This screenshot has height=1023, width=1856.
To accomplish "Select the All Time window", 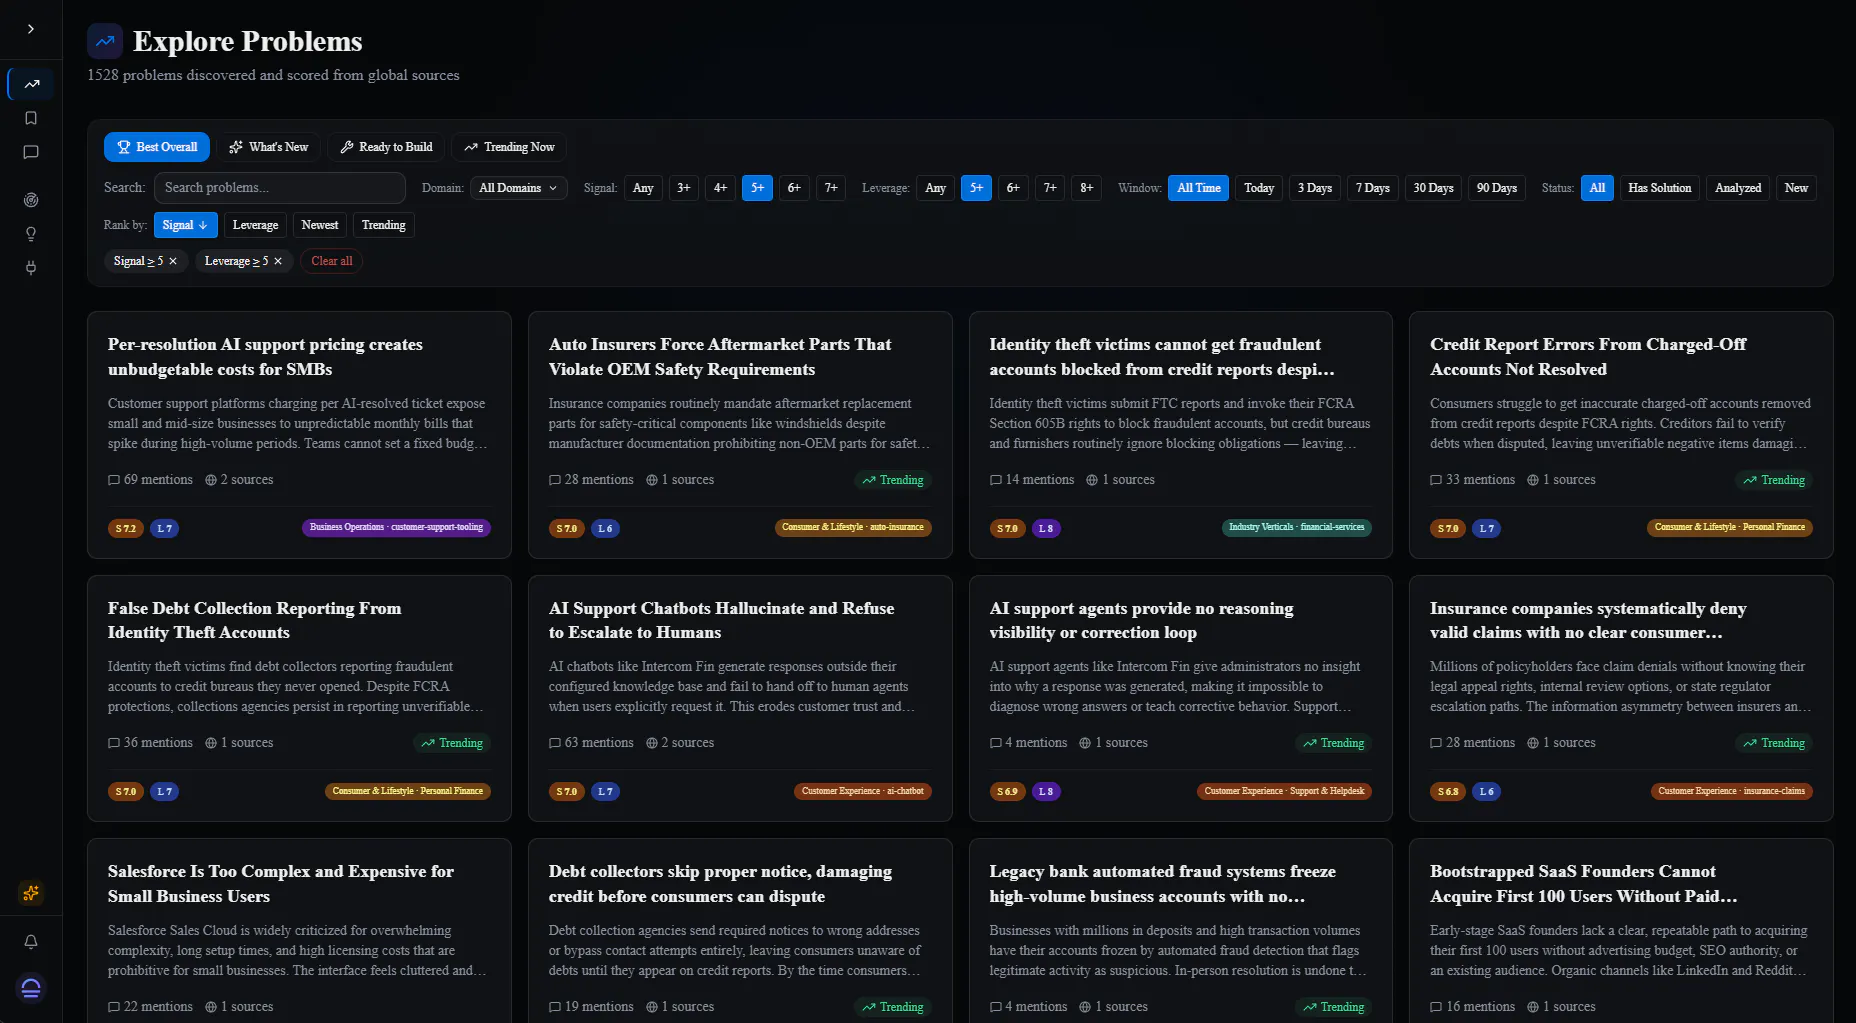I will pyautogui.click(x=1199, y=188).
